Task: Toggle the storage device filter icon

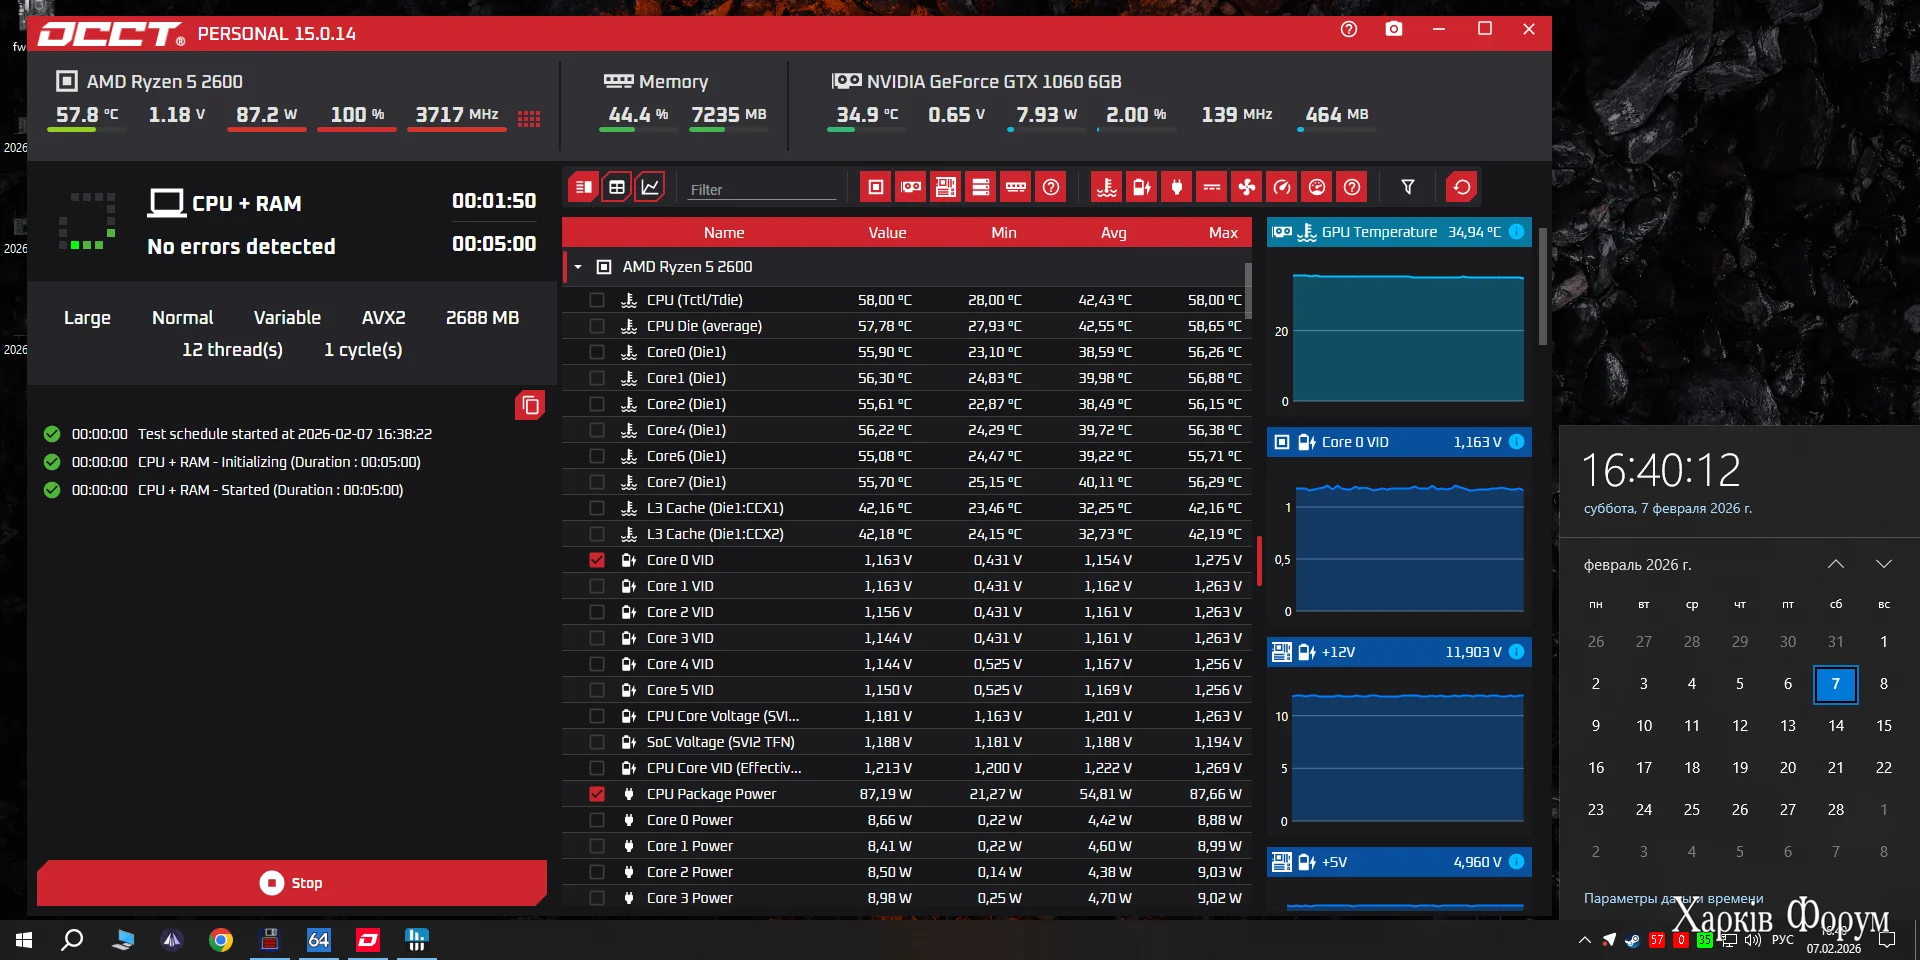Action: (x=981, y=187)
